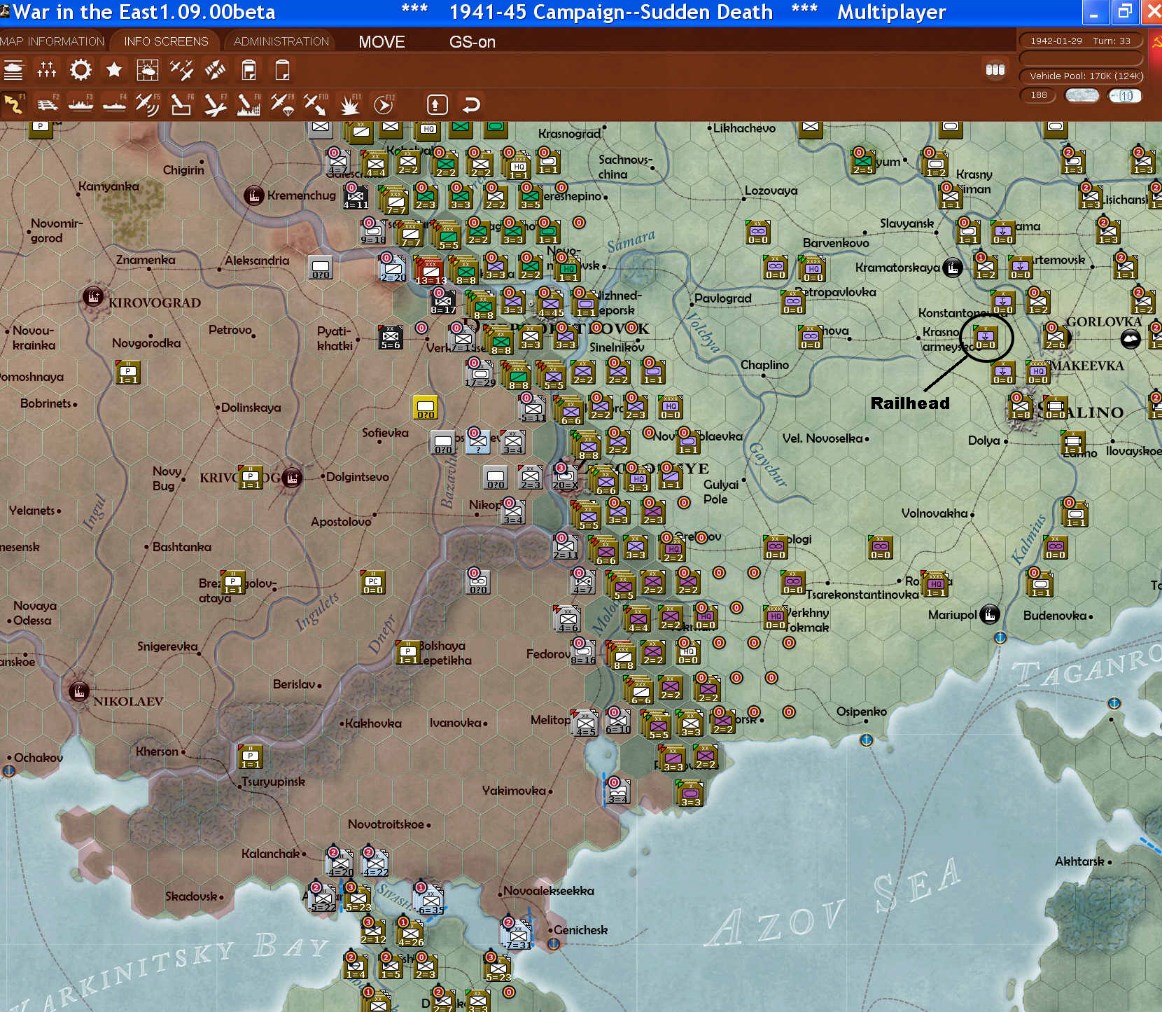Image resolution: width=1162 pixels, height=1012 pixels.
Task: Select F4 amphibious transport mode
Action: click(114, 104)
